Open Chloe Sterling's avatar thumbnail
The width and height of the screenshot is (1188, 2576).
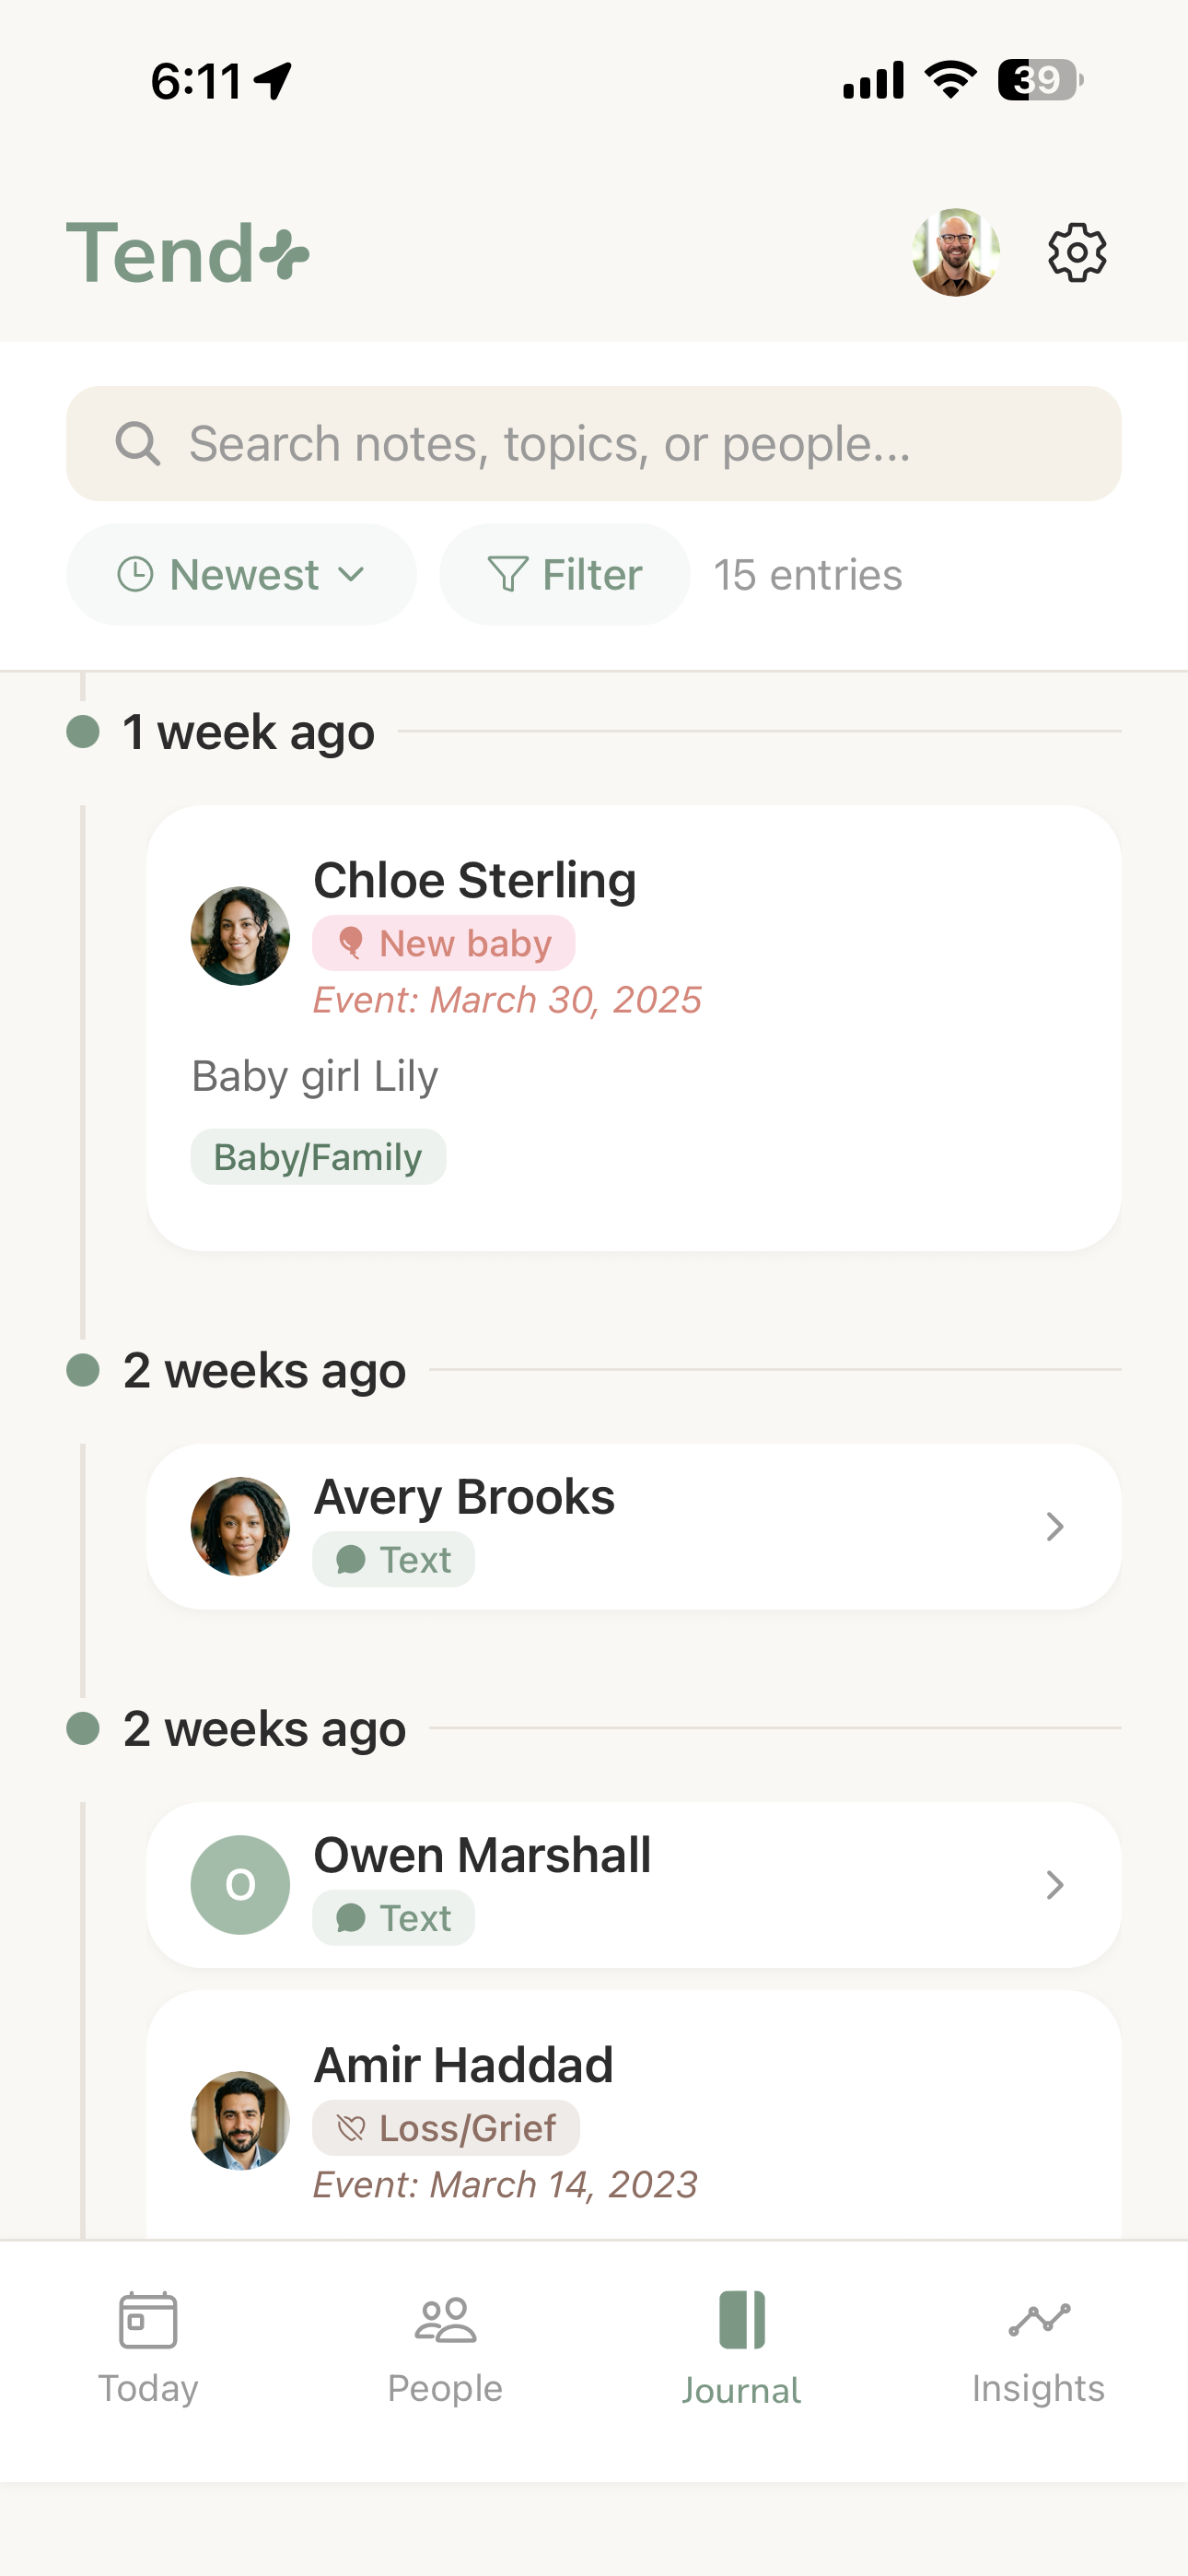point(240,936)
